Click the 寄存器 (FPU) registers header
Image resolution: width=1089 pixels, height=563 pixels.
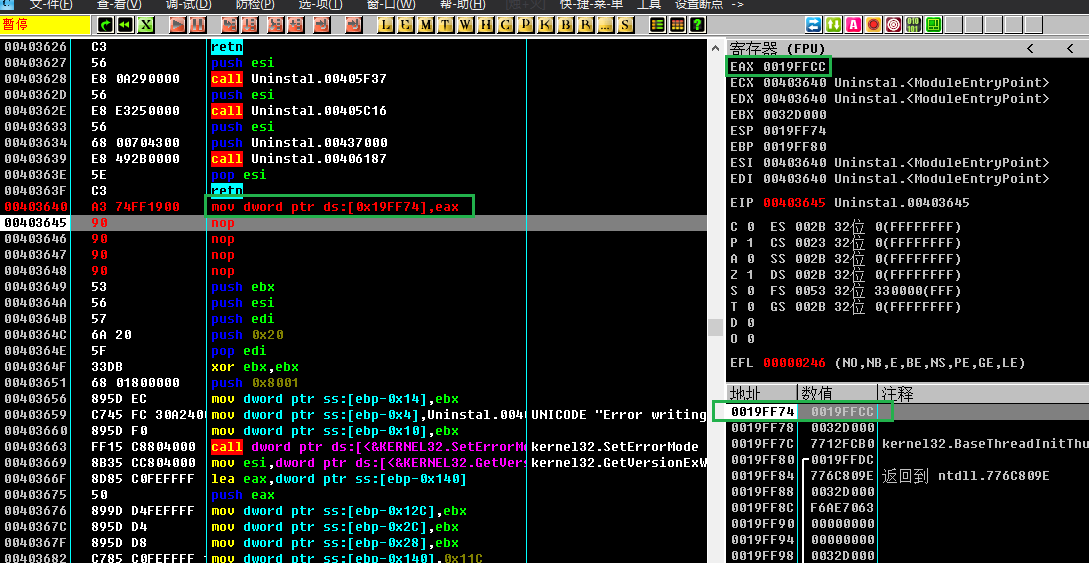point(777,48)
